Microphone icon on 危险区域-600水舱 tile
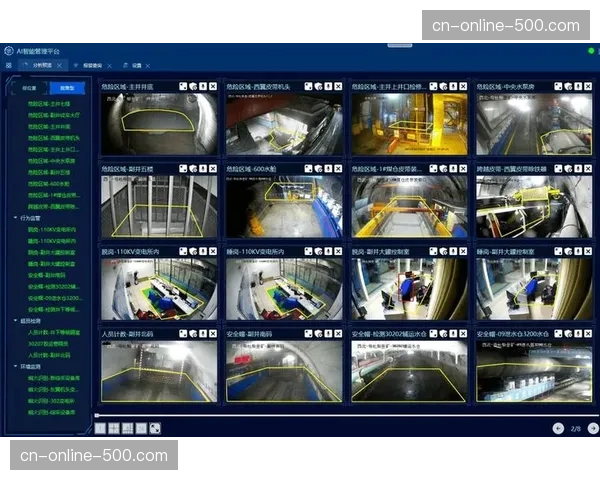 click(x=328, y=169)
